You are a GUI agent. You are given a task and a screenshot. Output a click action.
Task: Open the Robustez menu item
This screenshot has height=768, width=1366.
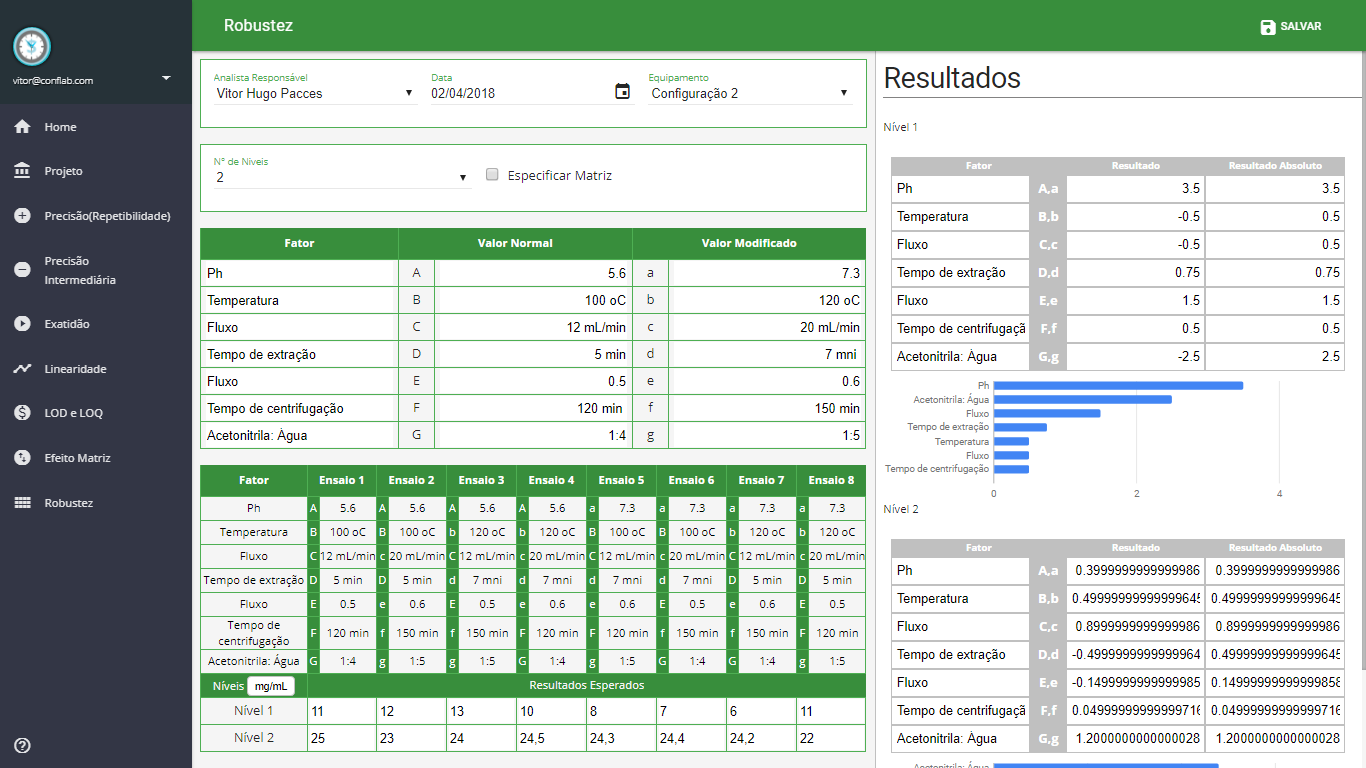pyautogui.click(x=68, y=503)
